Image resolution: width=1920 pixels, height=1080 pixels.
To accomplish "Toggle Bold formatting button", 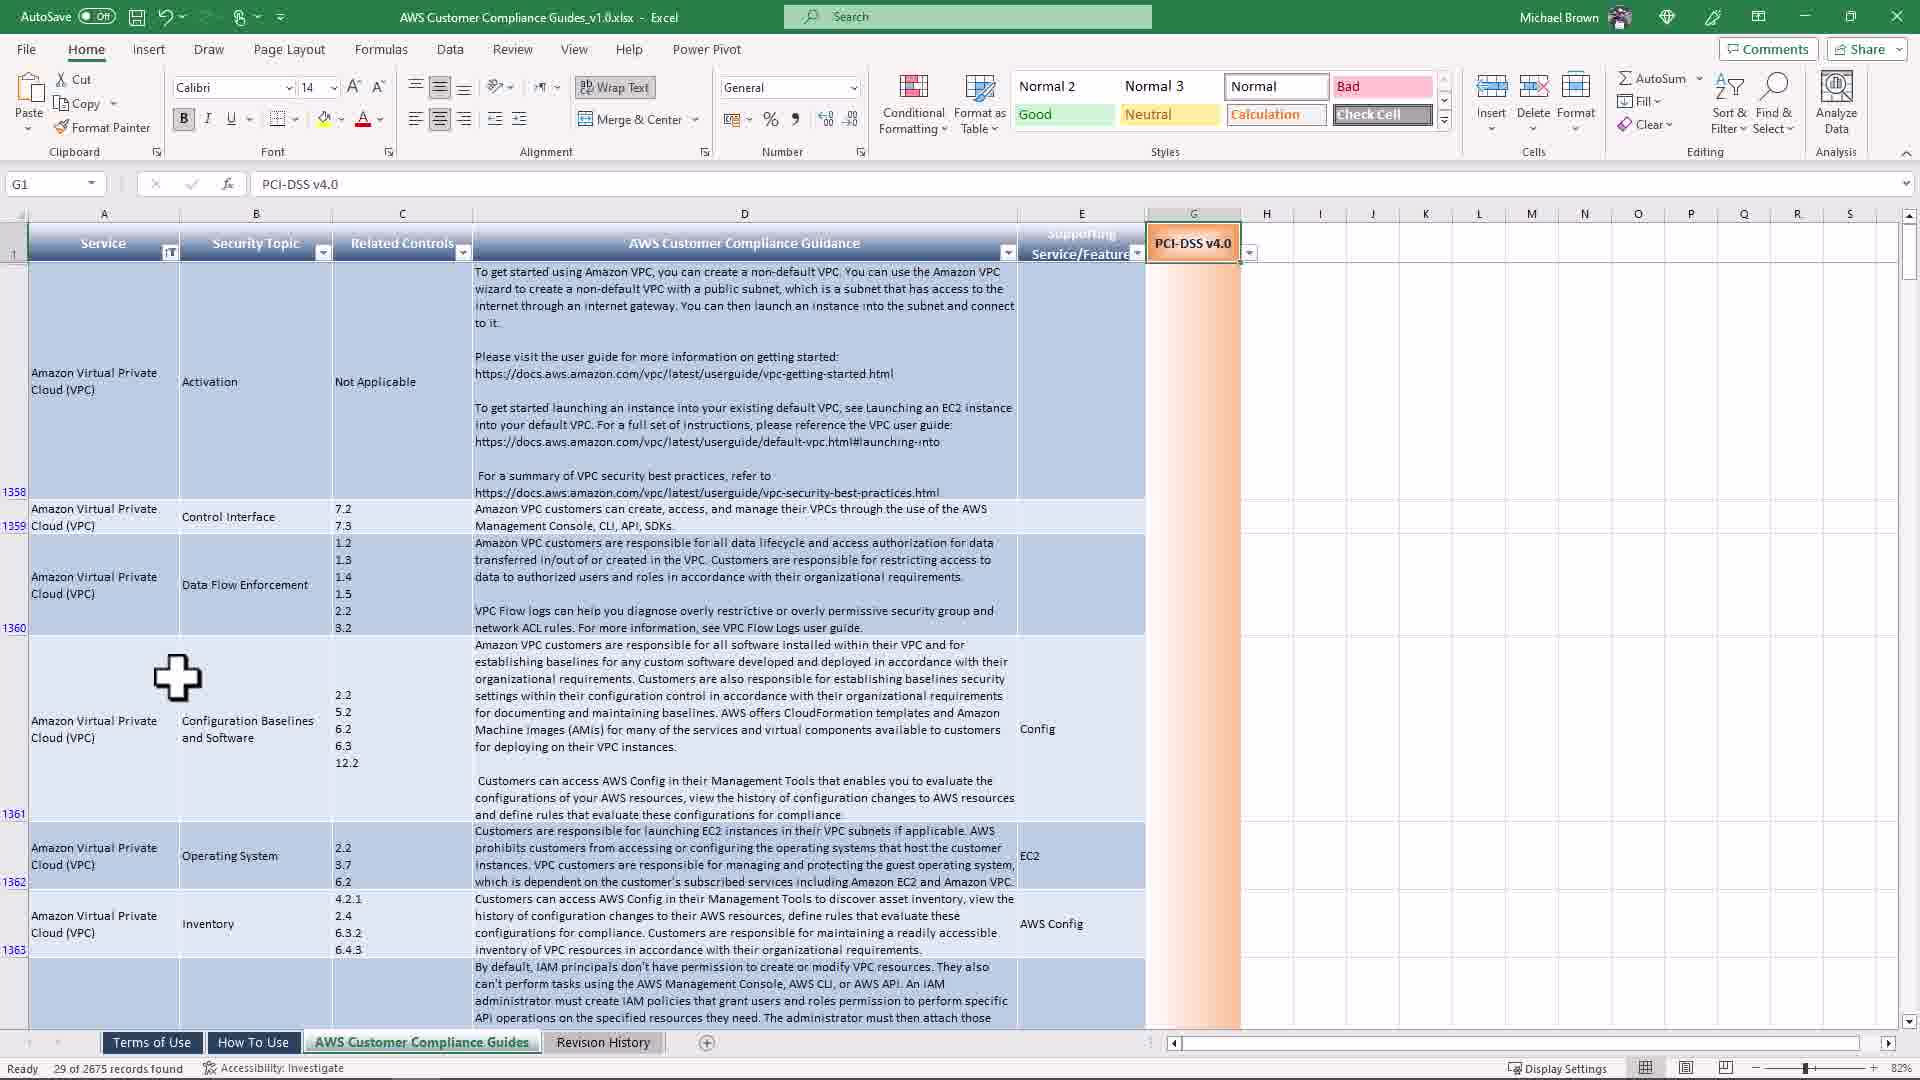I will [x=183, y=119].
